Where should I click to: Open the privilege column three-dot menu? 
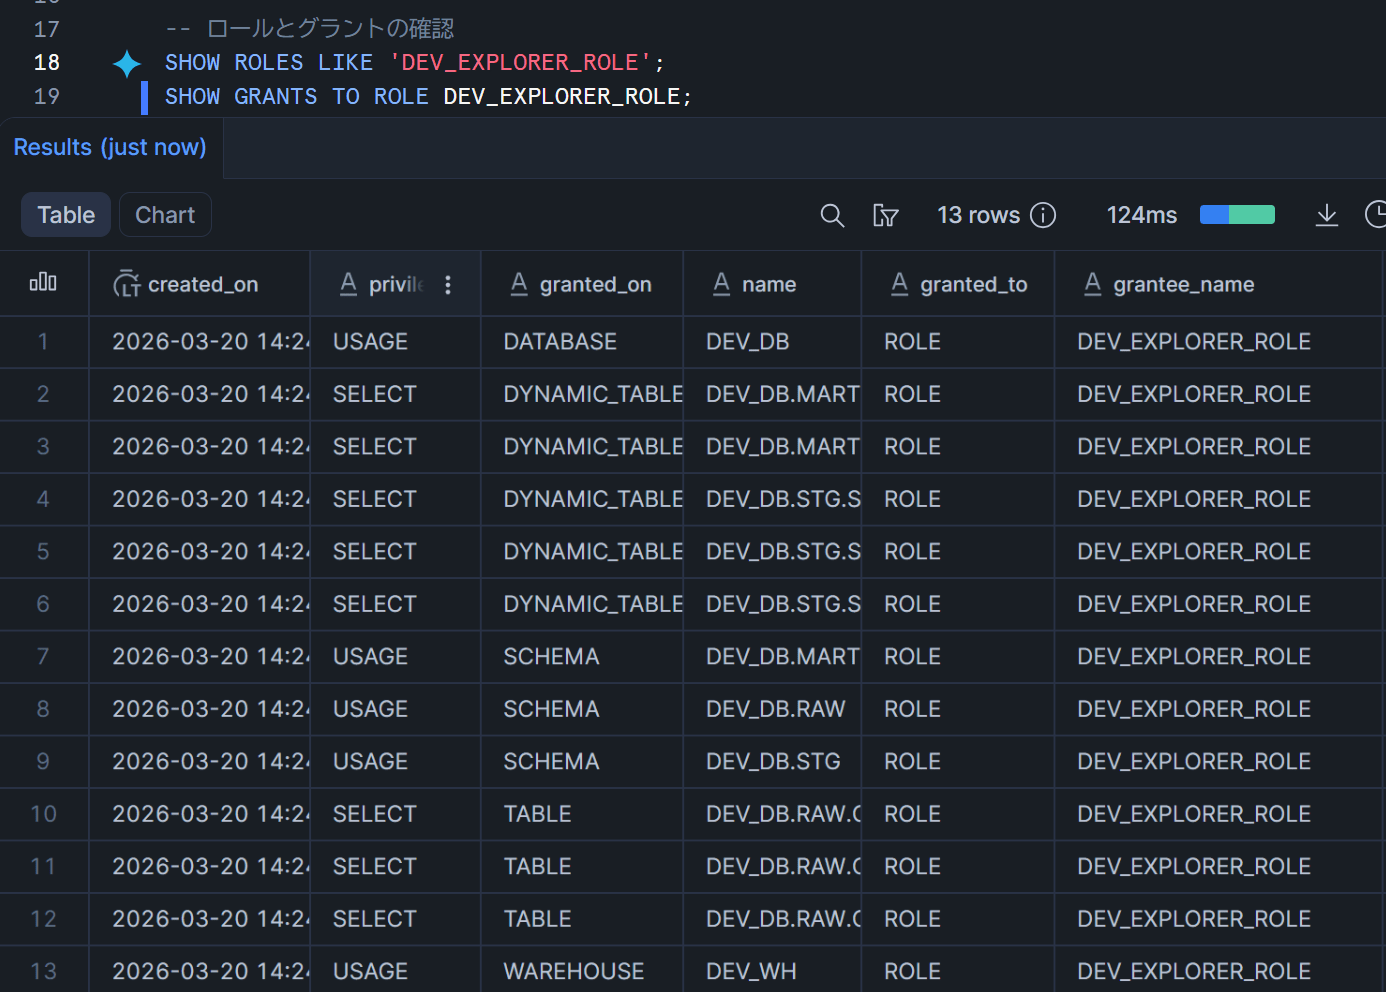[x=448, y=285]
